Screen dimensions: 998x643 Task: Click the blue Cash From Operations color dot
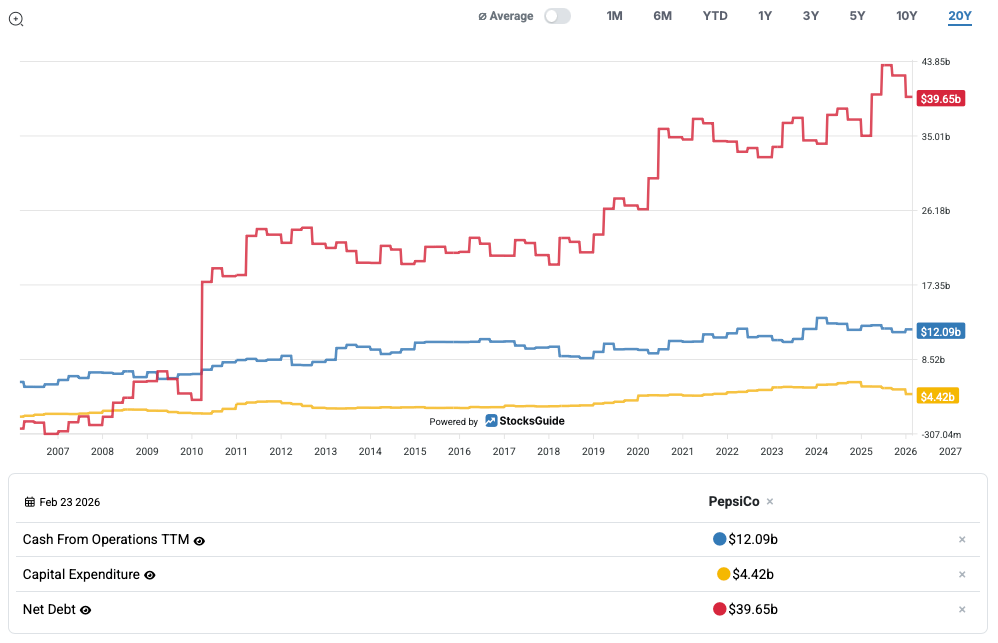click(719, 539)
